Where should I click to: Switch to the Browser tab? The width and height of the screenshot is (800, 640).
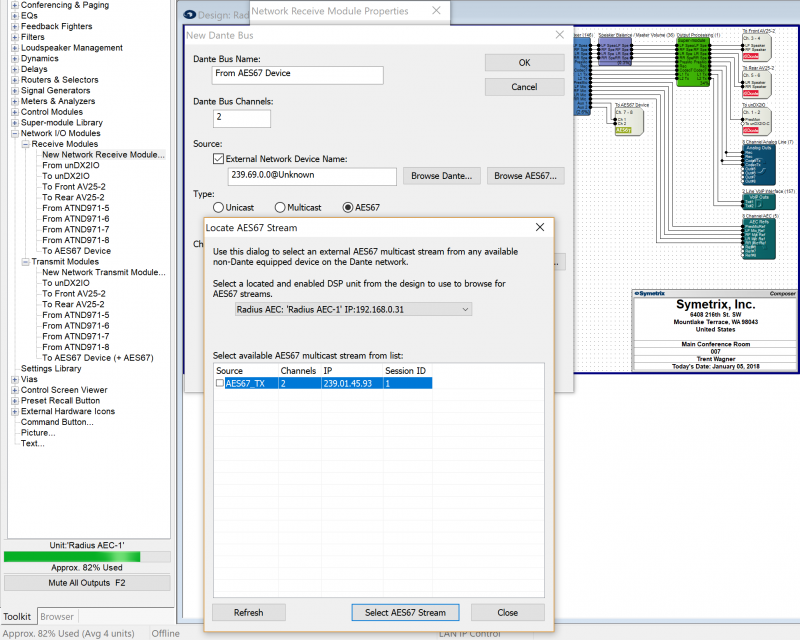(x=57, y=616)
